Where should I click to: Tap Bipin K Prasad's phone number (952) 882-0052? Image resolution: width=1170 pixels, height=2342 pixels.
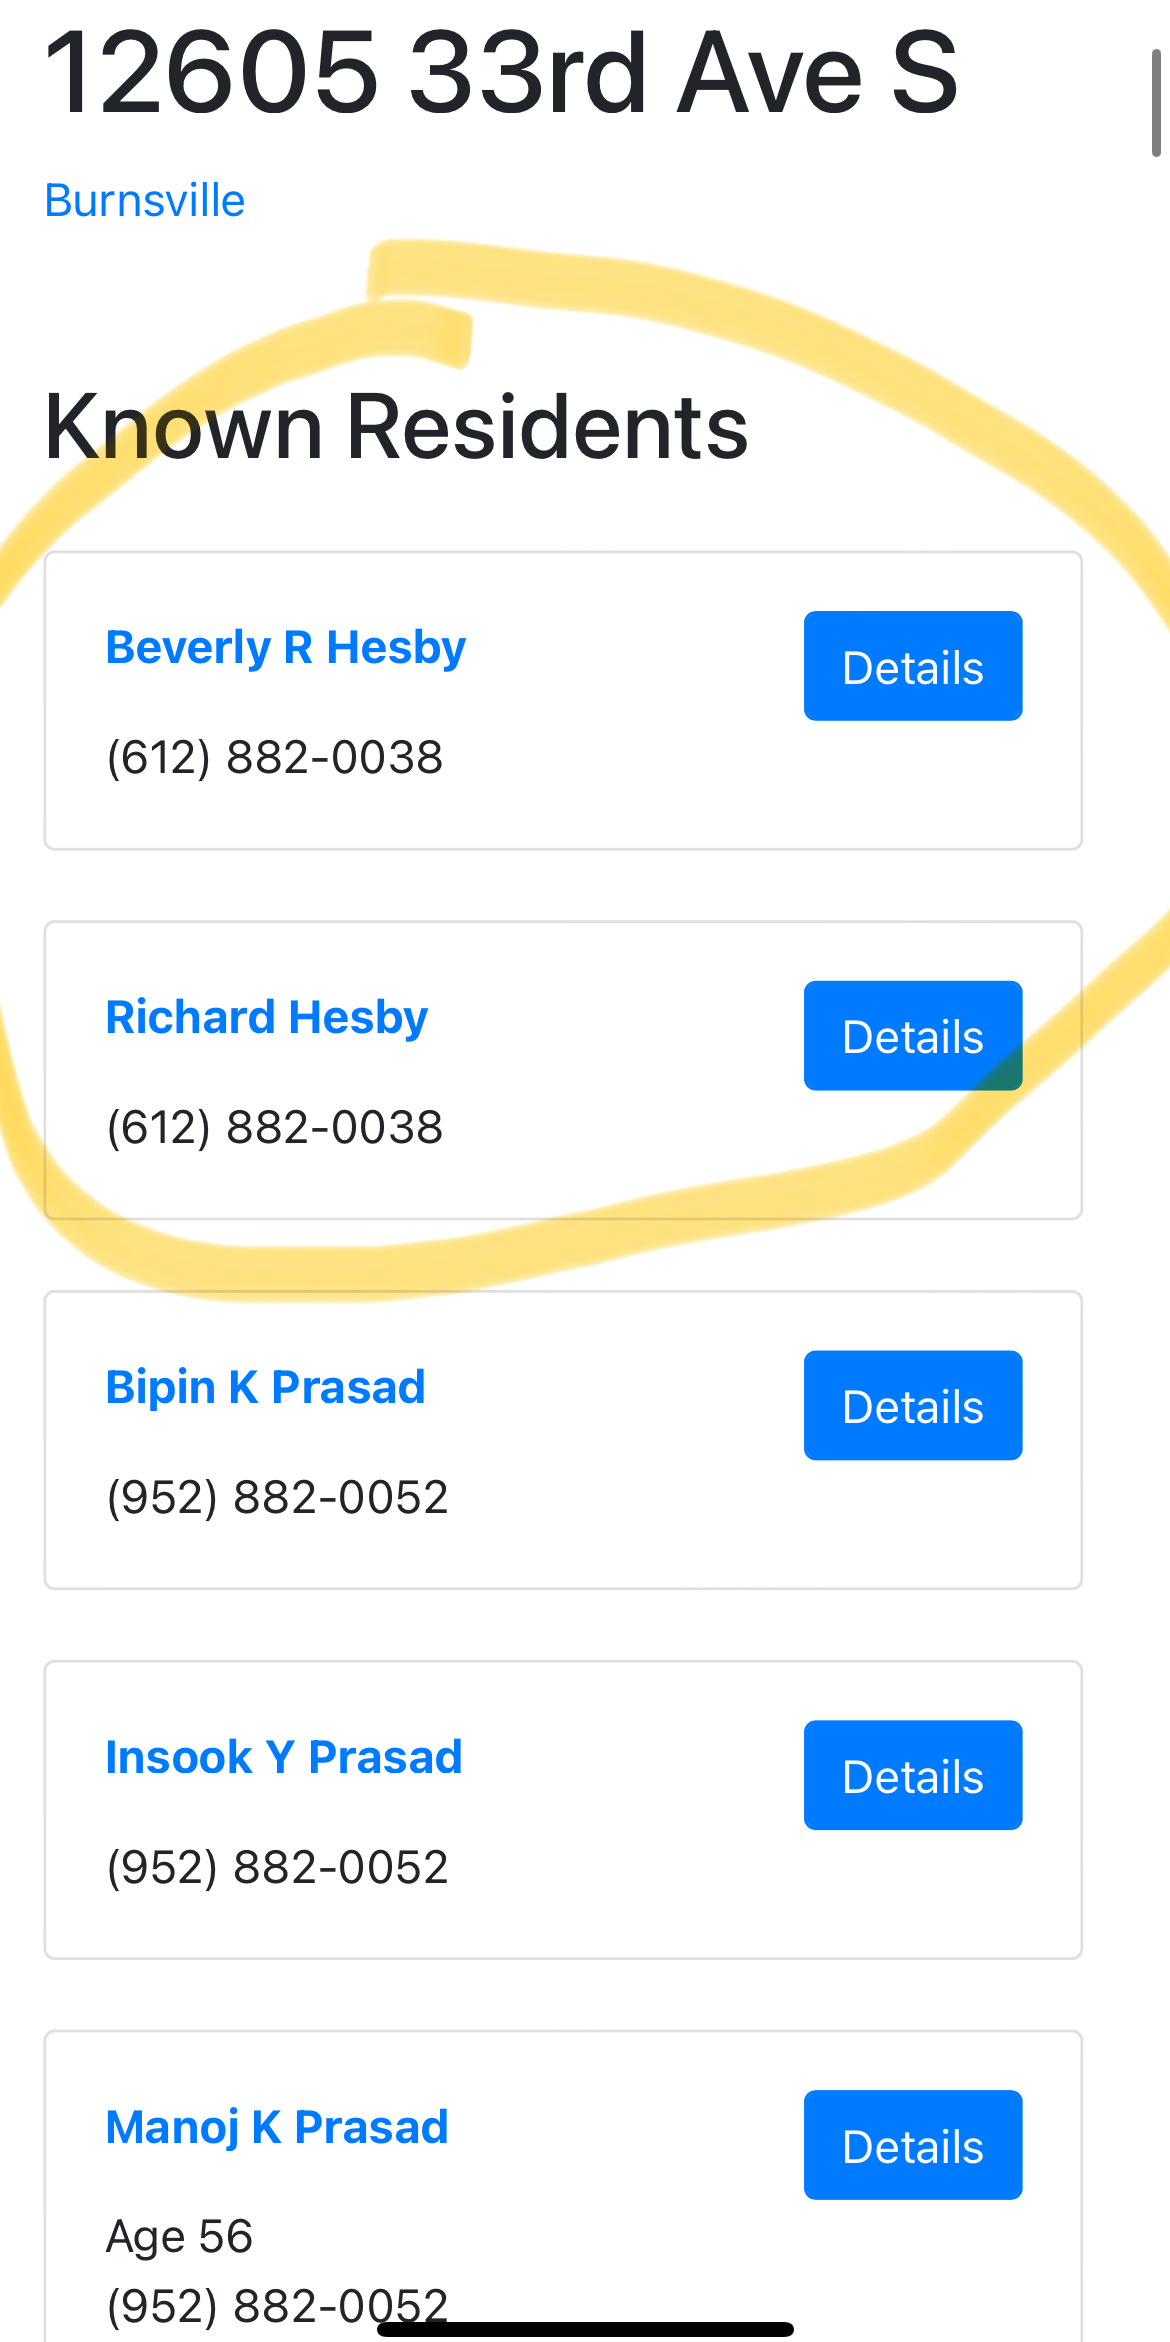(278, 1497)
